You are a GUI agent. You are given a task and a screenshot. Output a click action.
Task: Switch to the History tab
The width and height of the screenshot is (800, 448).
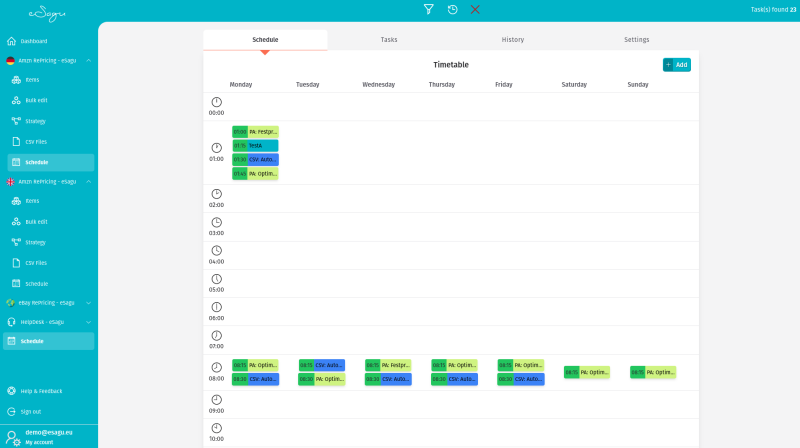[513, 40]
